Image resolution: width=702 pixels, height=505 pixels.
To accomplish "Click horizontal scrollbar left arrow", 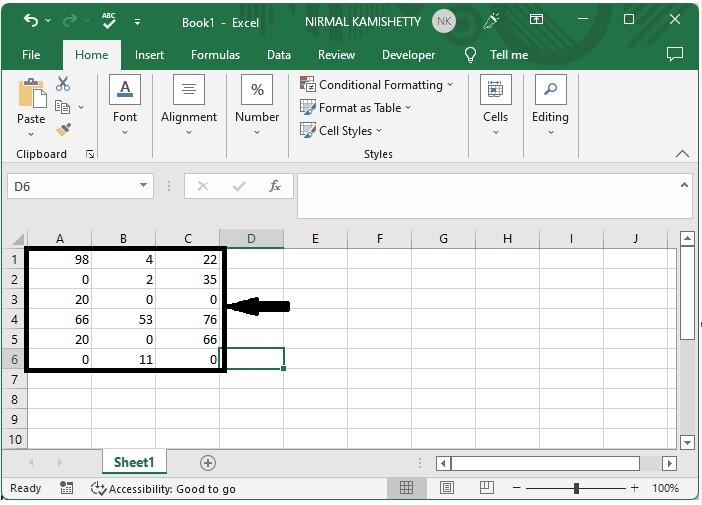I will coord(443,463).
